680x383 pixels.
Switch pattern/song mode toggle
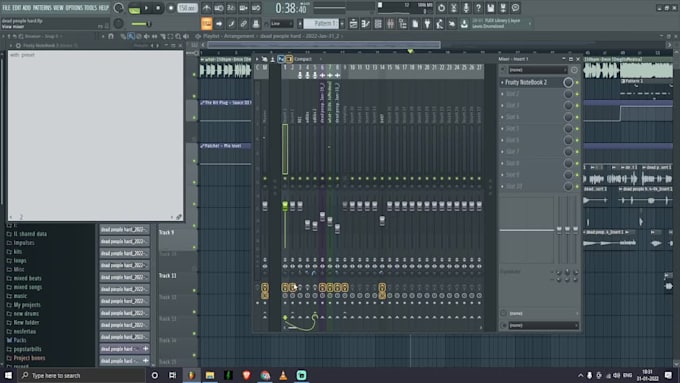pos(134,8)
